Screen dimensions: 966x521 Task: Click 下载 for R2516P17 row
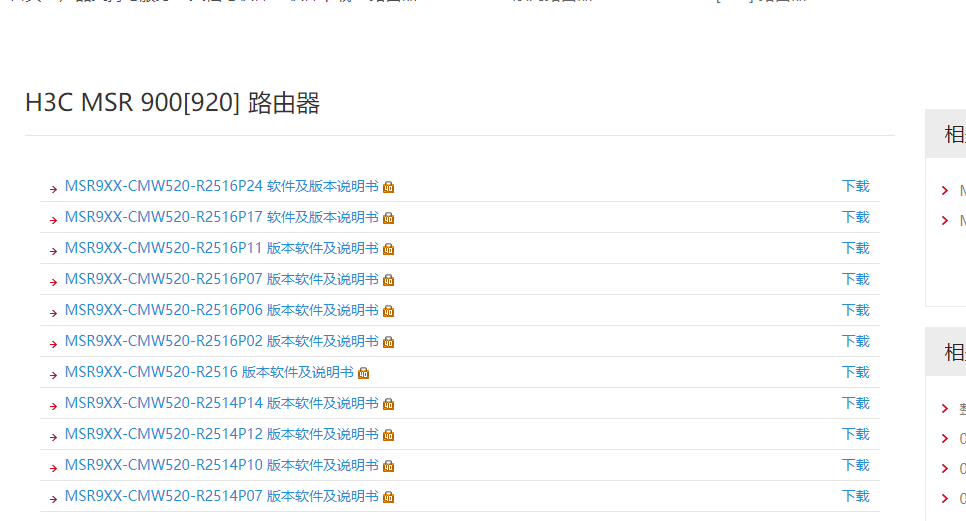pos(856,217)
